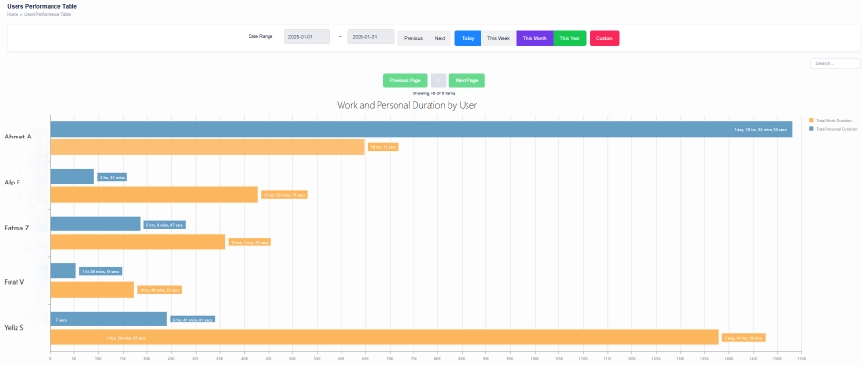Open the start date field 2025-01-01

pos(307,37)
